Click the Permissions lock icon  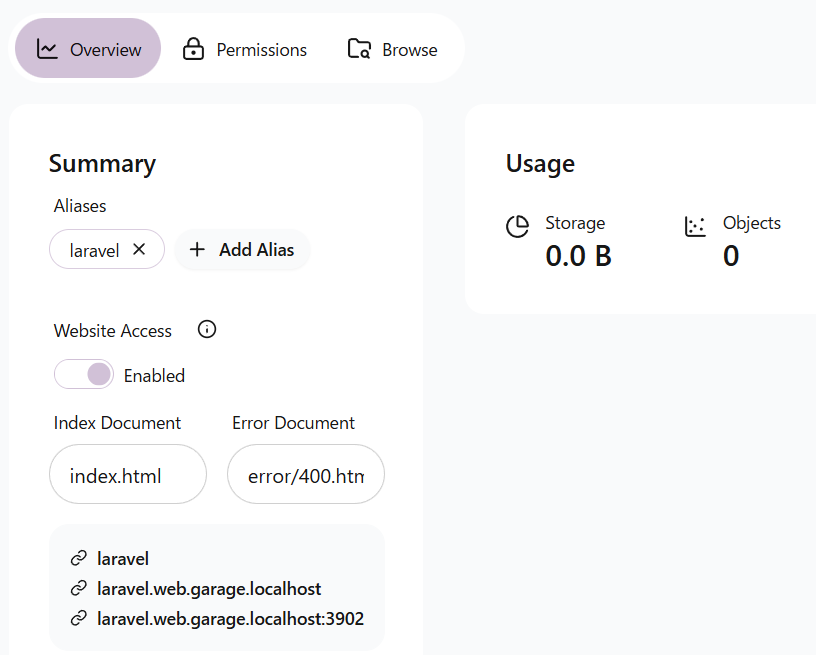coord(193,49)
